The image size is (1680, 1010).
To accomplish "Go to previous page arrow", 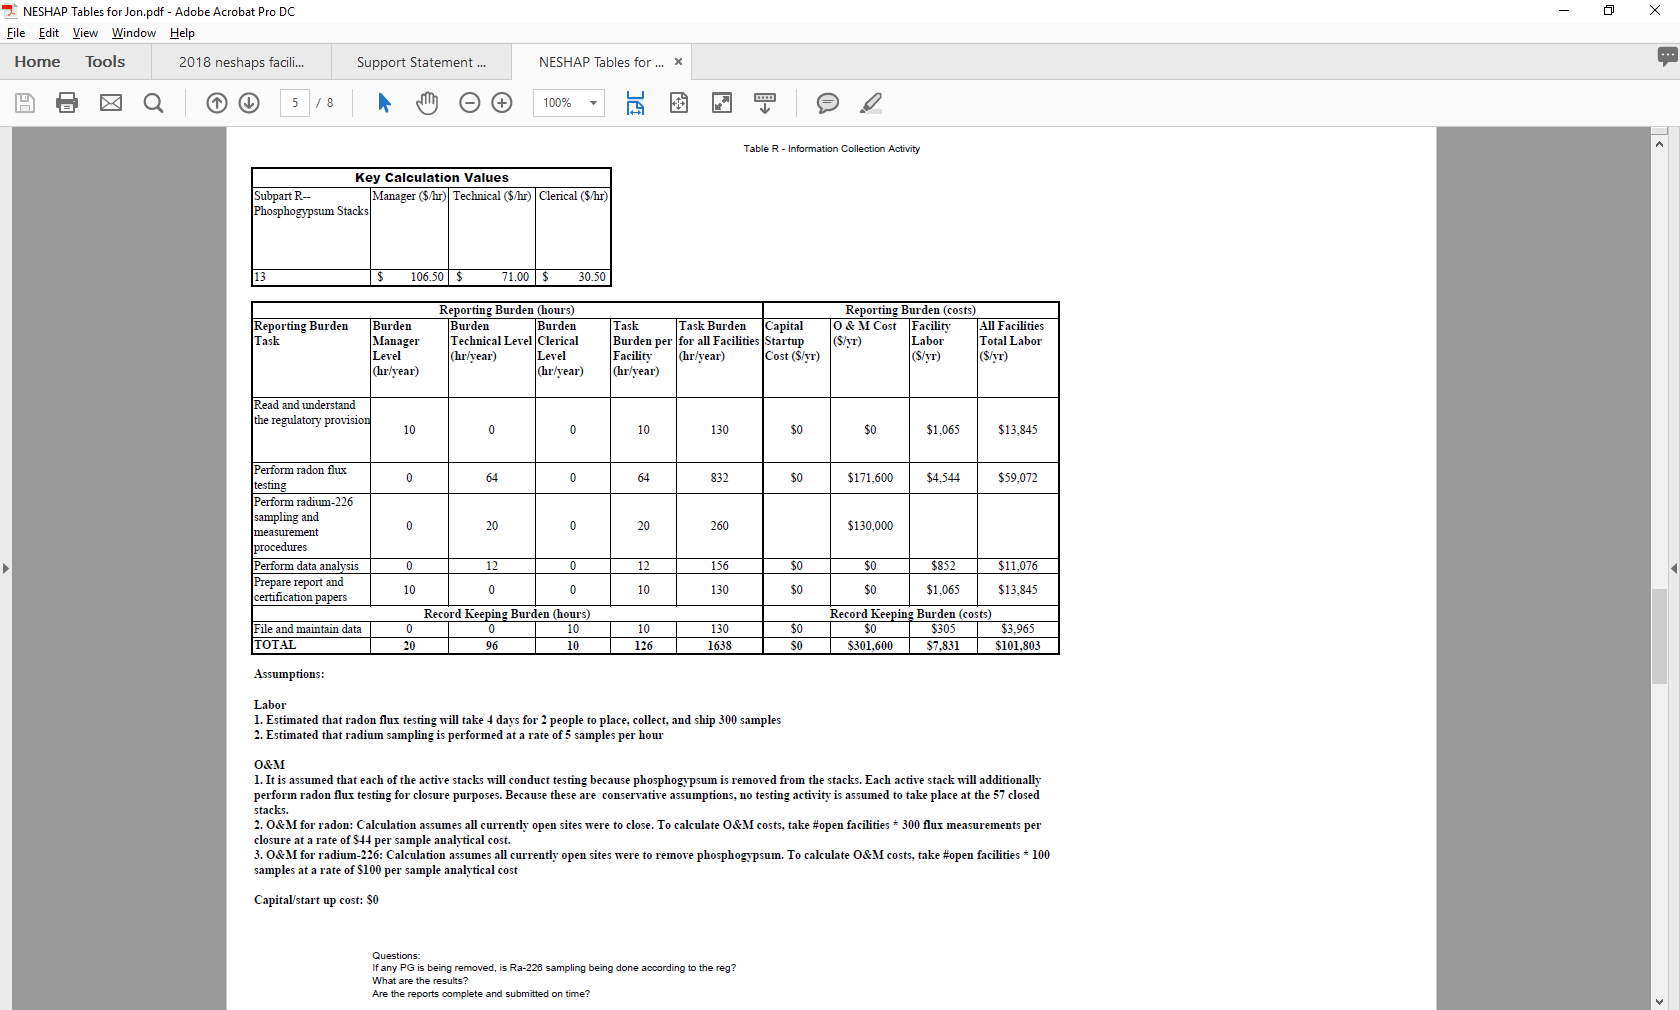I will click(x=217, y=103).
